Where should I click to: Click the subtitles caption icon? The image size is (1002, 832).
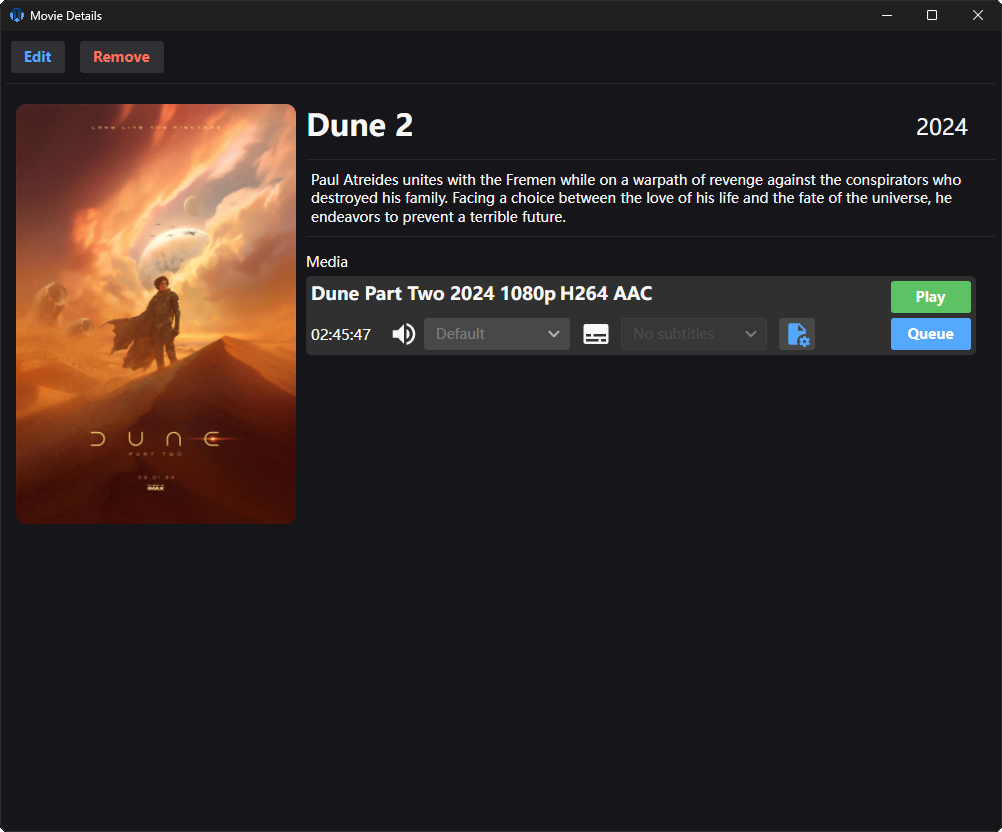(x=596, y=334)
